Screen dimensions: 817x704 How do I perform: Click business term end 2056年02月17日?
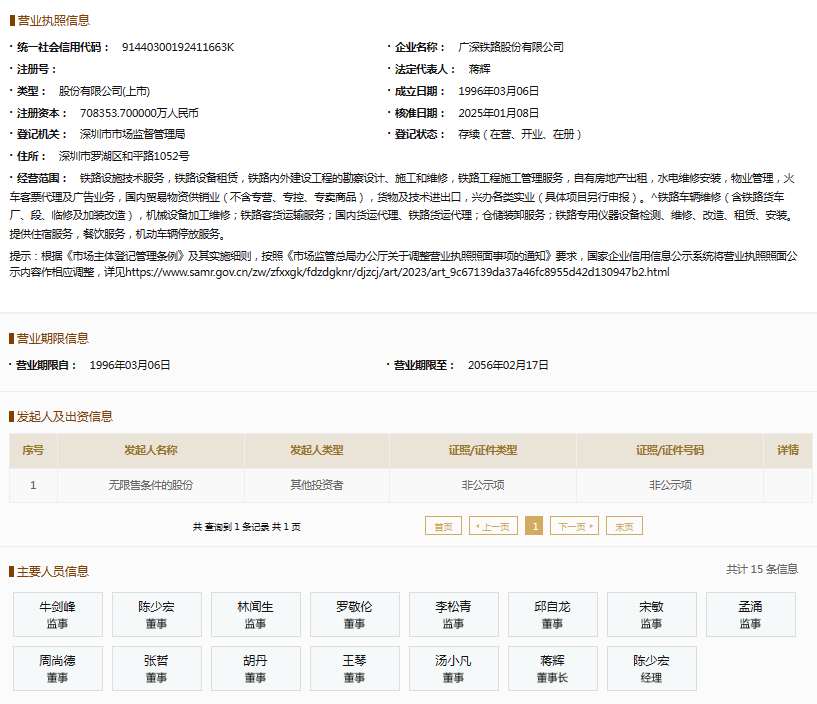(x=508, y=365)
